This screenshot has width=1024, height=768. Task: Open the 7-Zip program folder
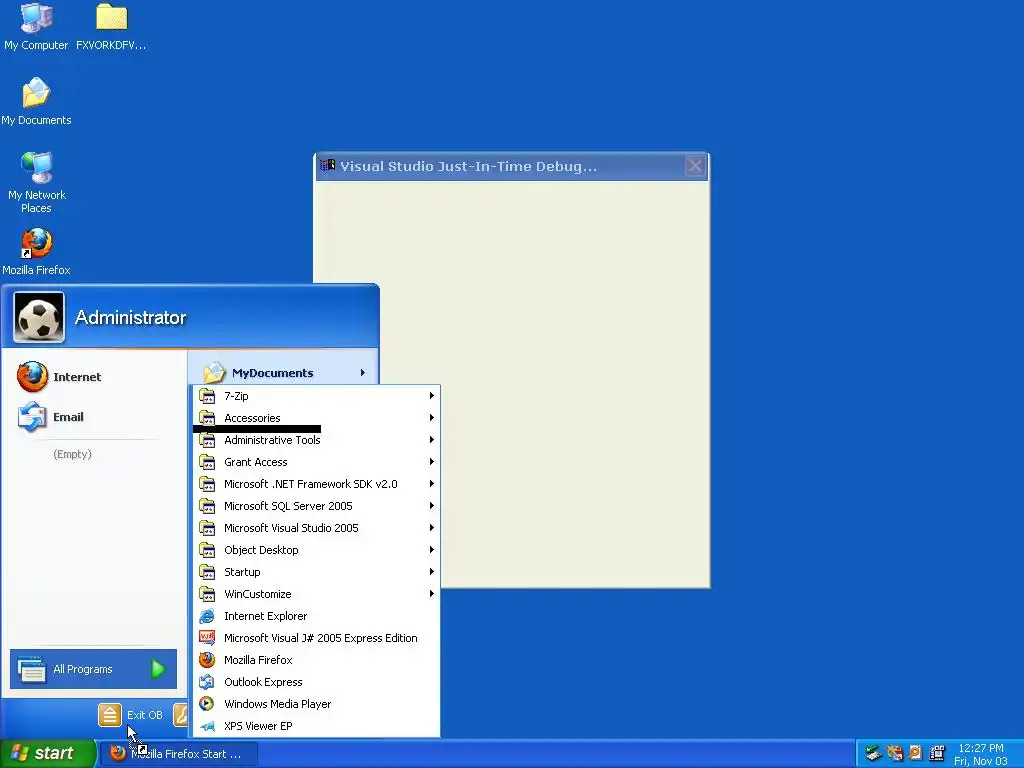317,396
